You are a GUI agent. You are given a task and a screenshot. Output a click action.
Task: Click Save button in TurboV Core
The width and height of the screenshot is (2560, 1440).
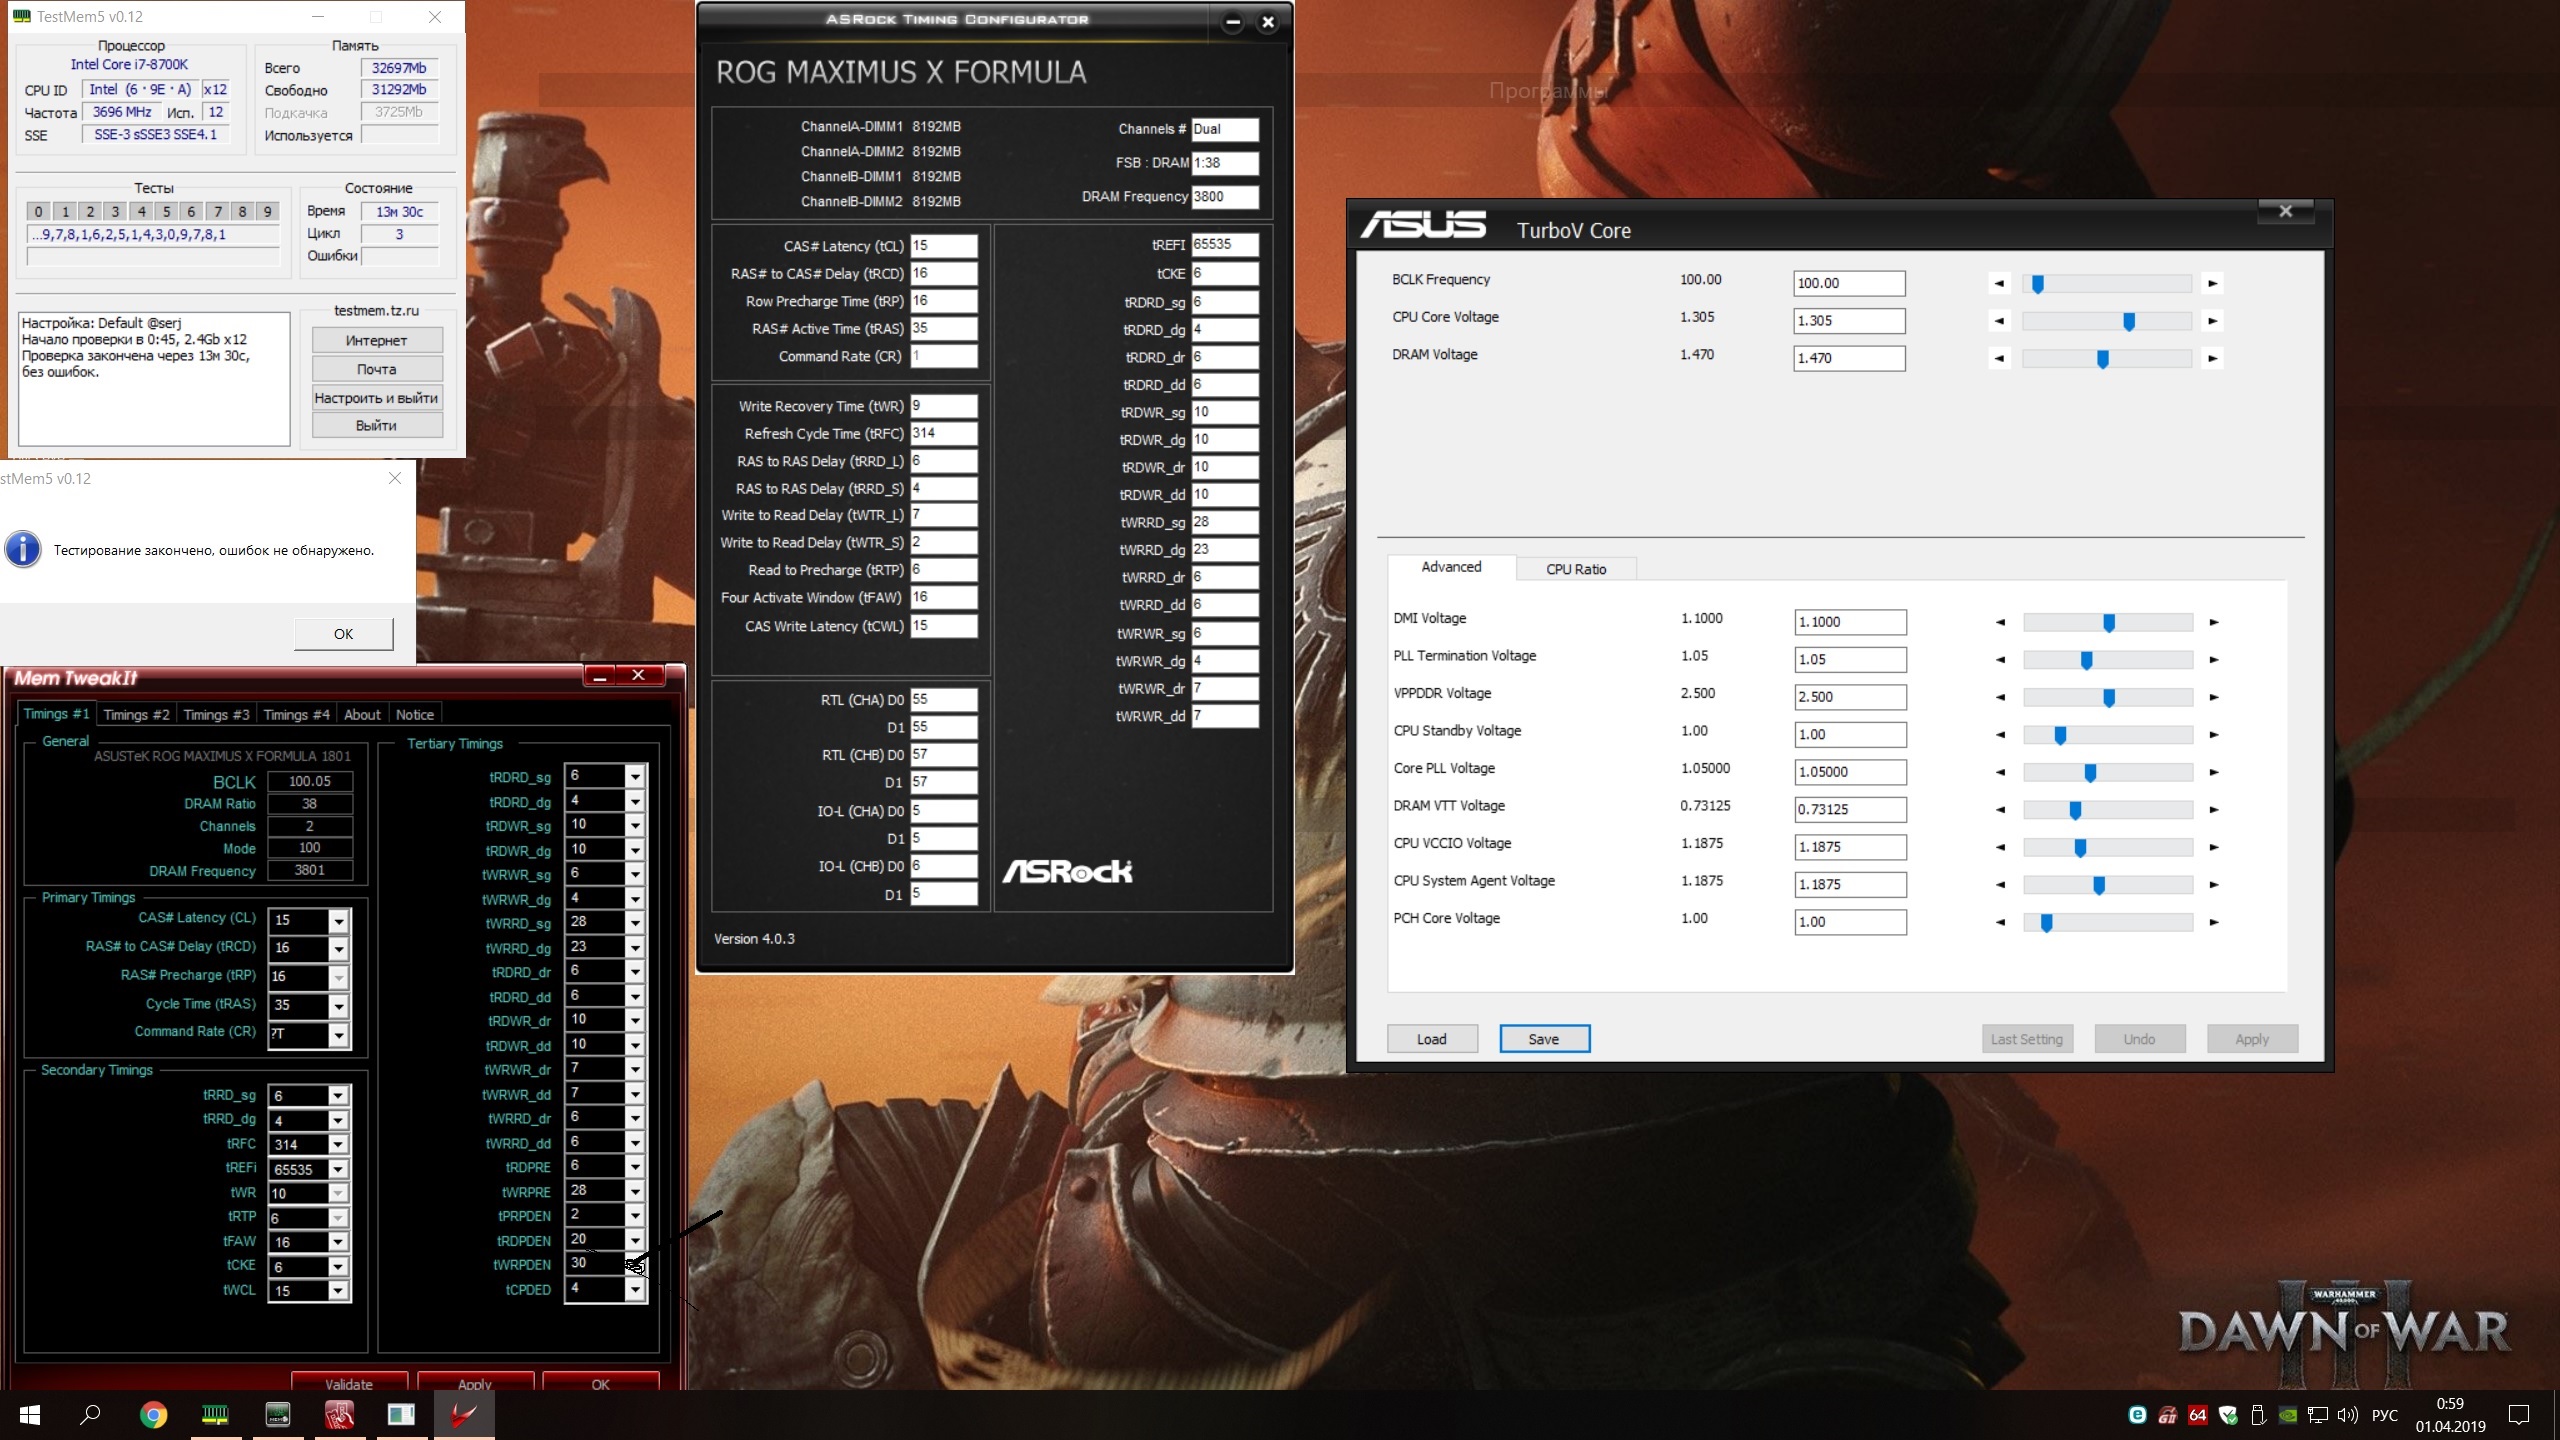tap(1543, 1039)
